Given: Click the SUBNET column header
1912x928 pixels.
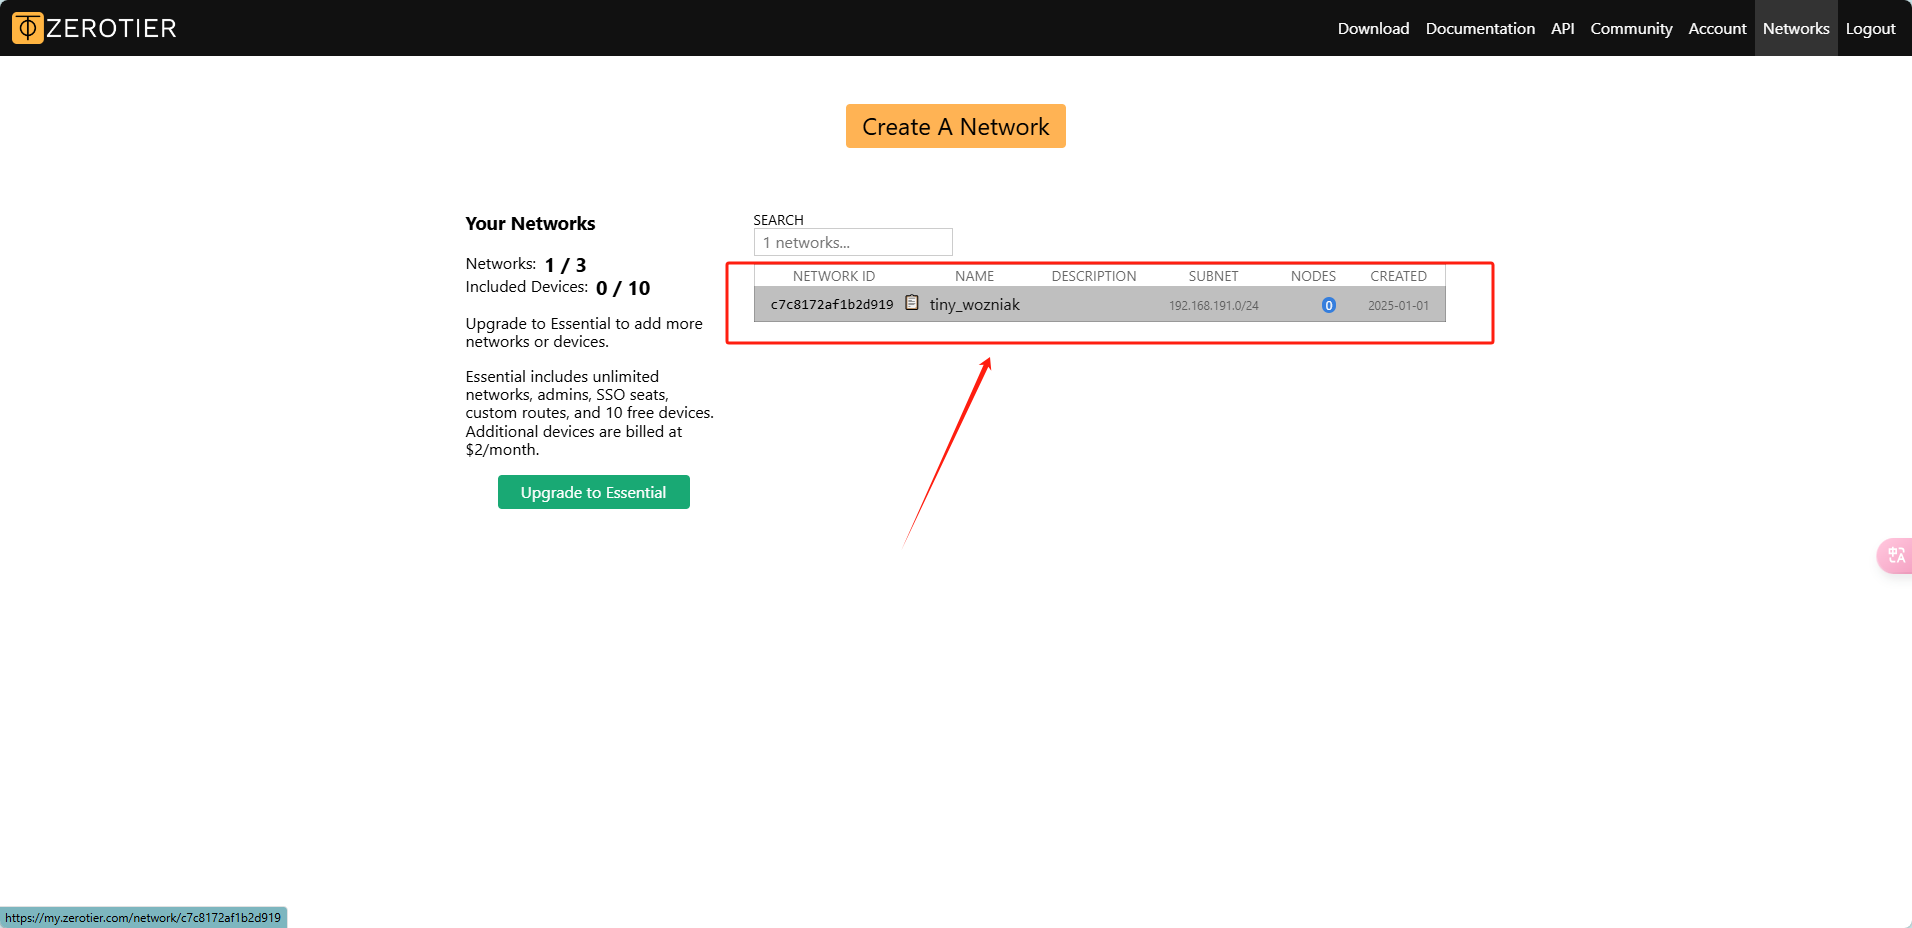Looking at the screenshot, I should click(1213, 276).
